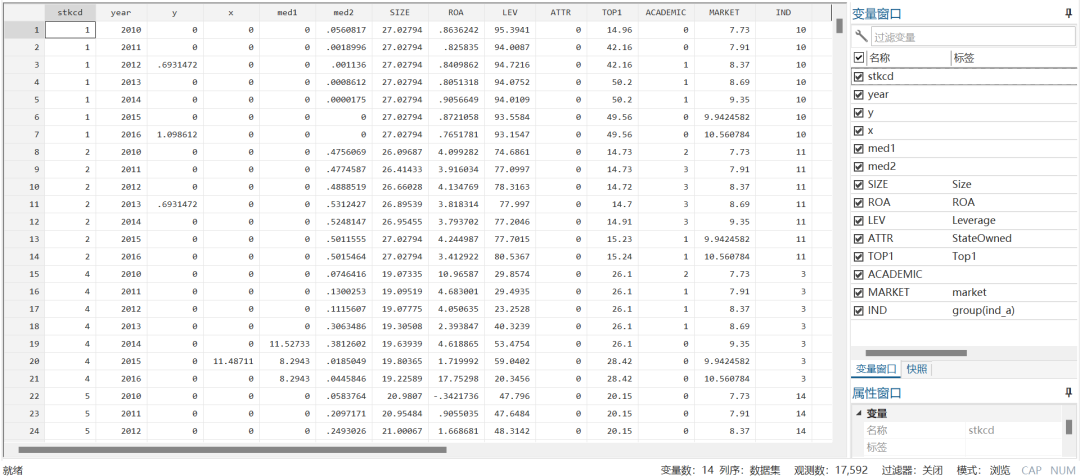
Task: Toggle the select-all checkbox beside 名称
Action: point(859,58)
